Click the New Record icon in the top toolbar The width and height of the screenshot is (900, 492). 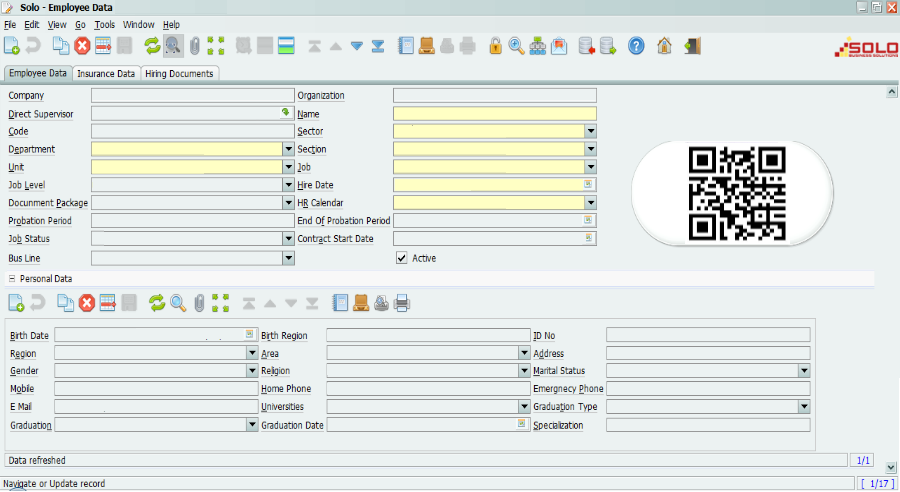point(12,46)
